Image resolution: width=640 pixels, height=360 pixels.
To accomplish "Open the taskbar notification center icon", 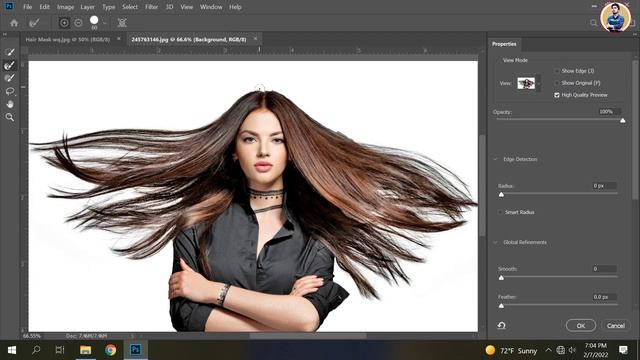I will point(623,350).
